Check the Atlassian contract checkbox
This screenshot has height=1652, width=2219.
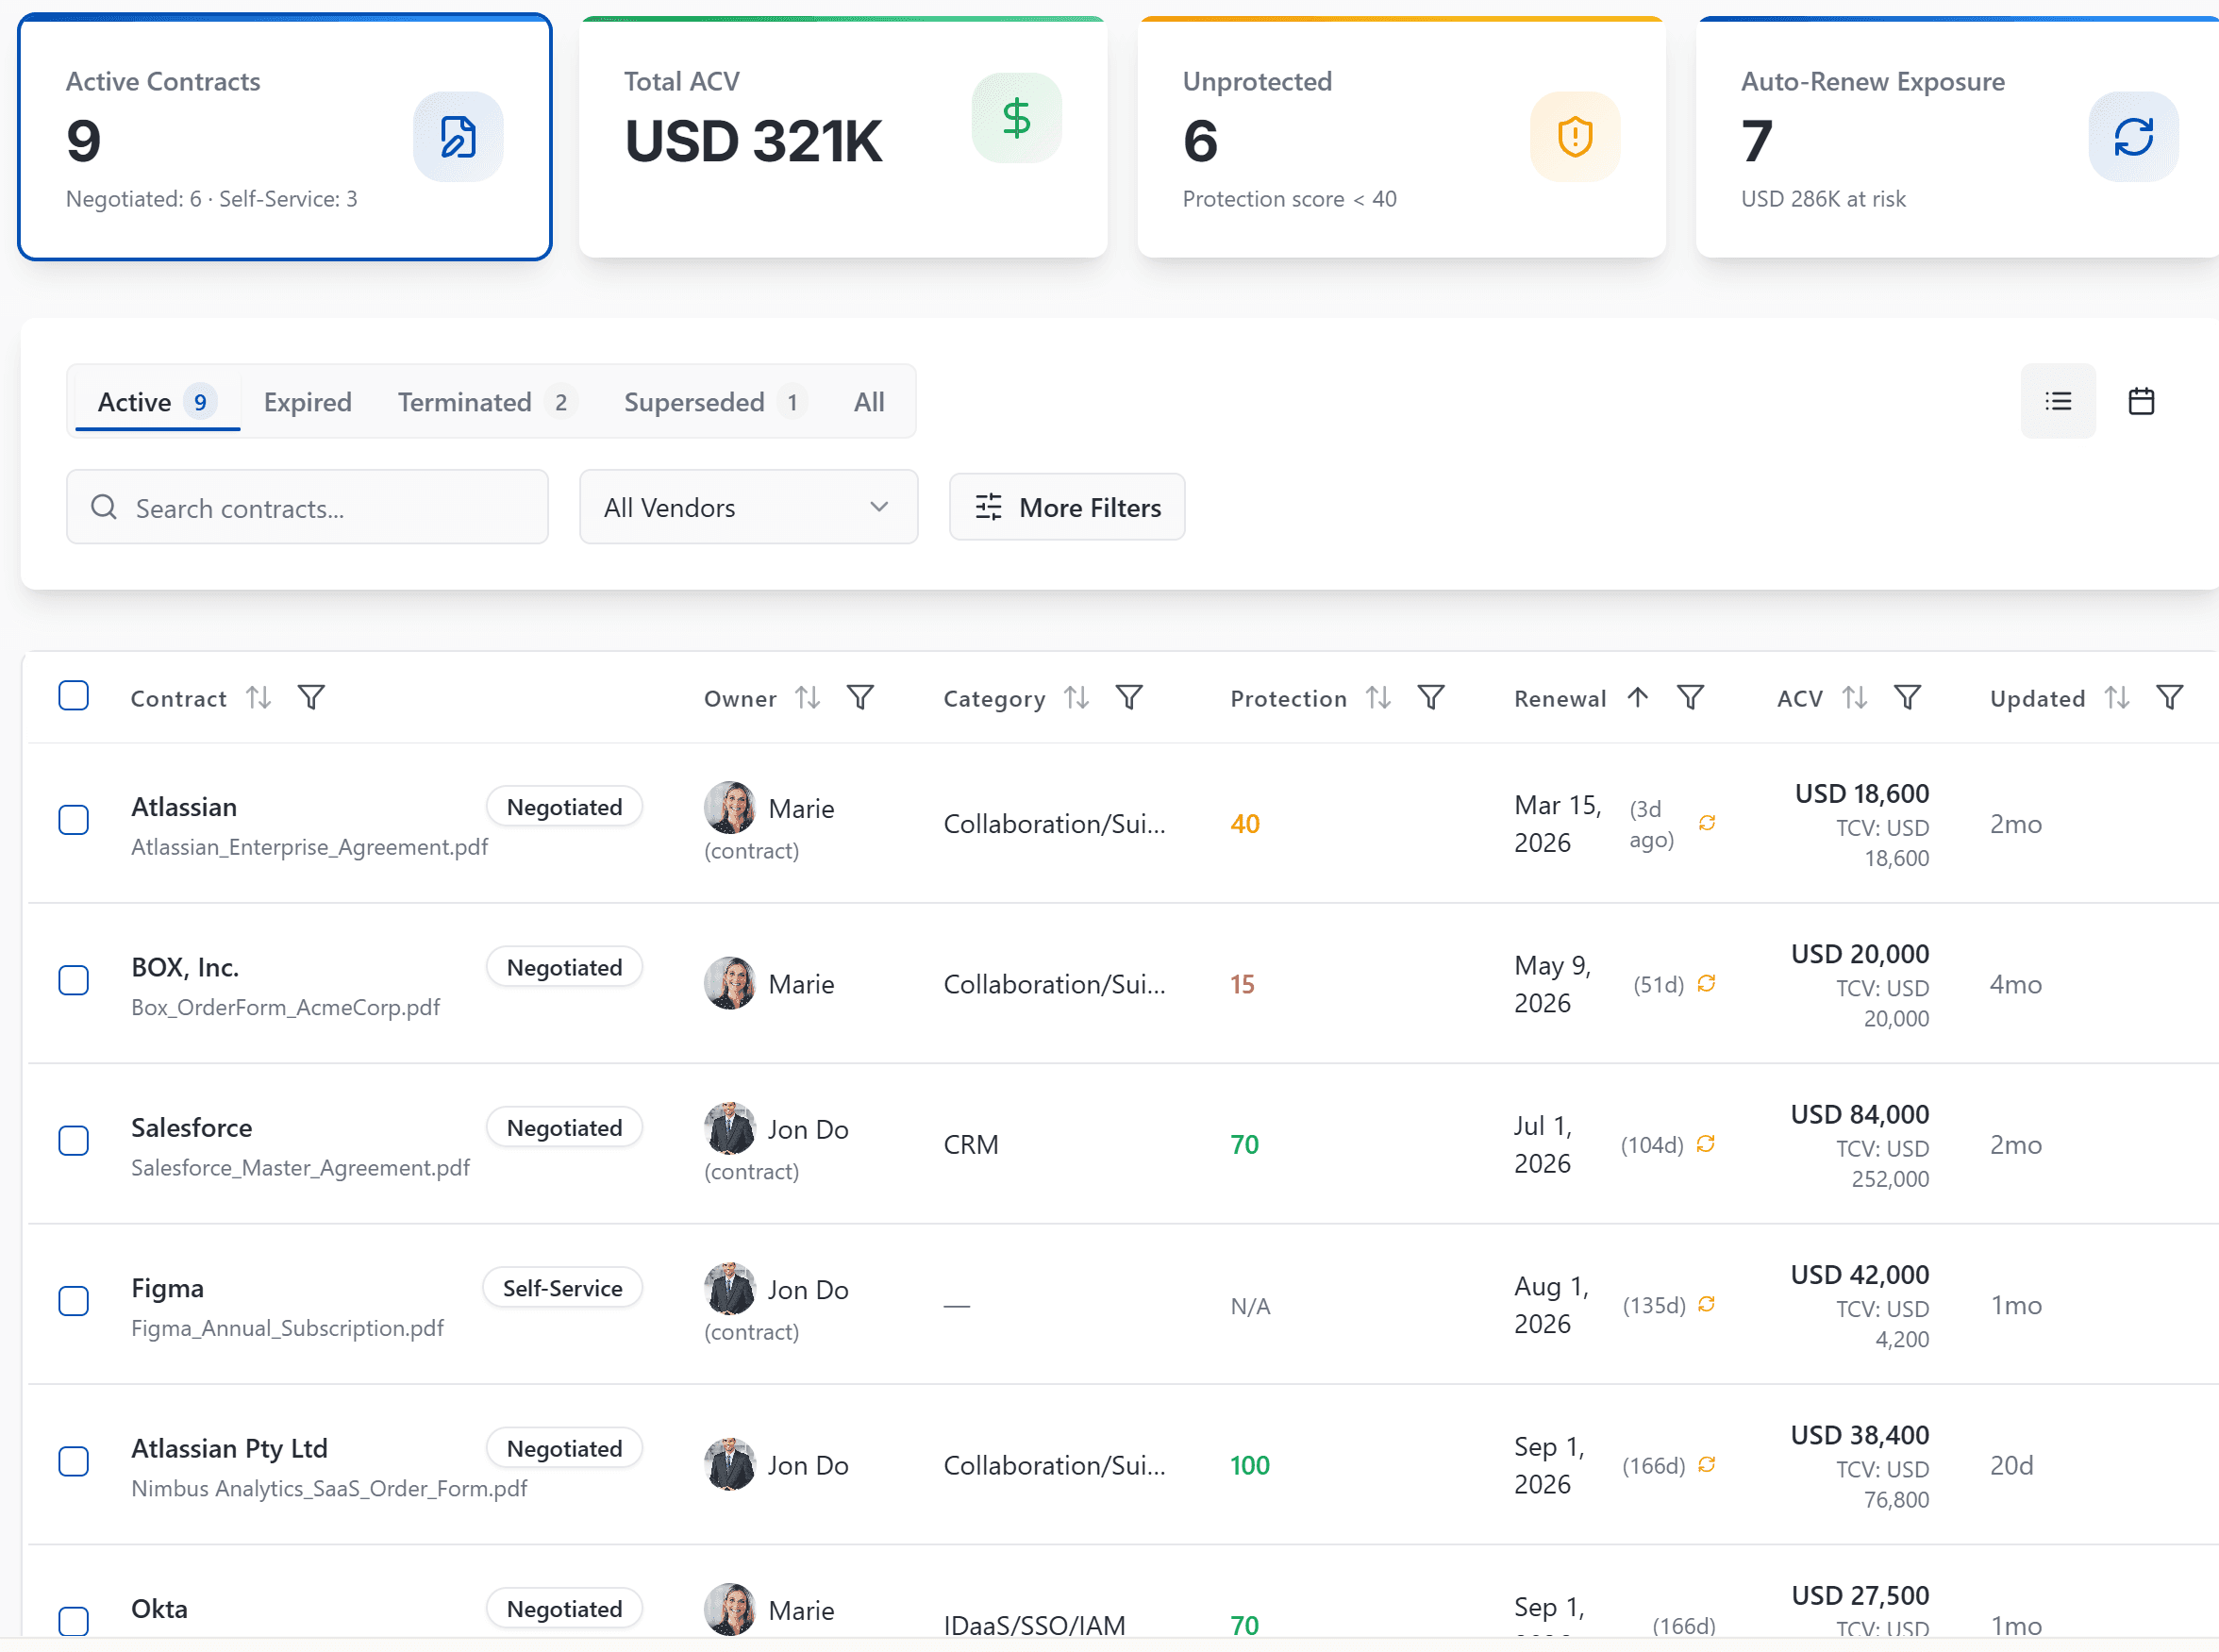click(x=73, y=820)
